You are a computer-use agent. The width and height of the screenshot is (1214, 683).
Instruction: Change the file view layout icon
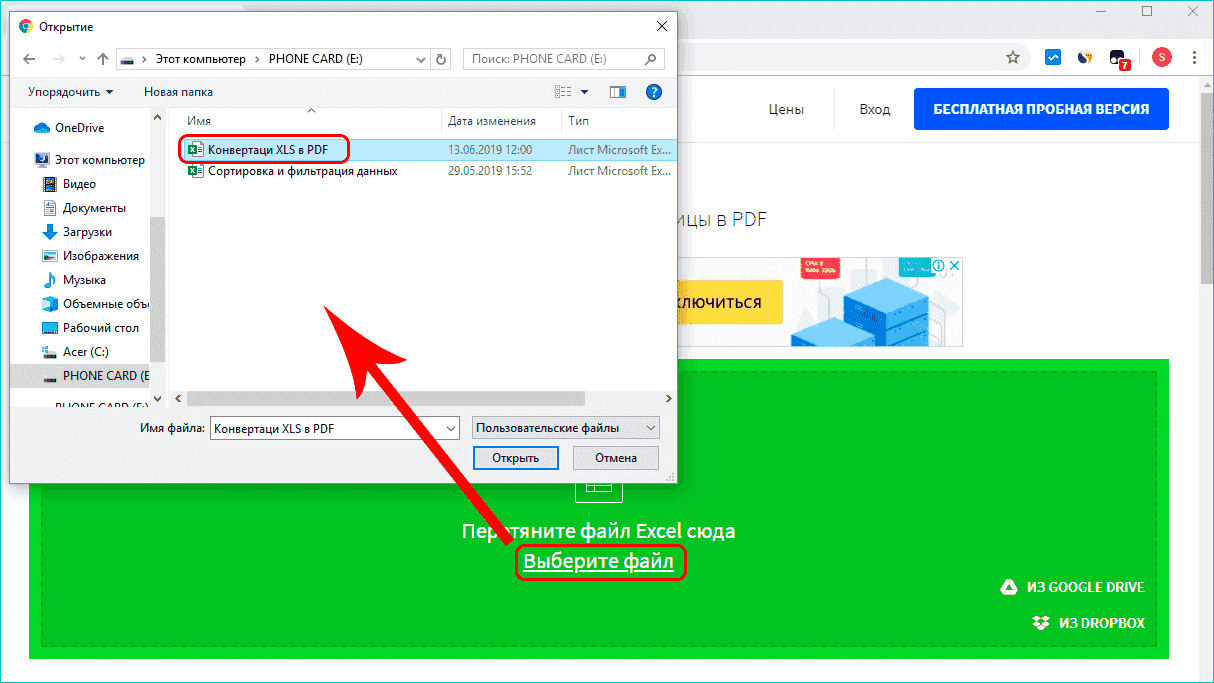[563, 92]
